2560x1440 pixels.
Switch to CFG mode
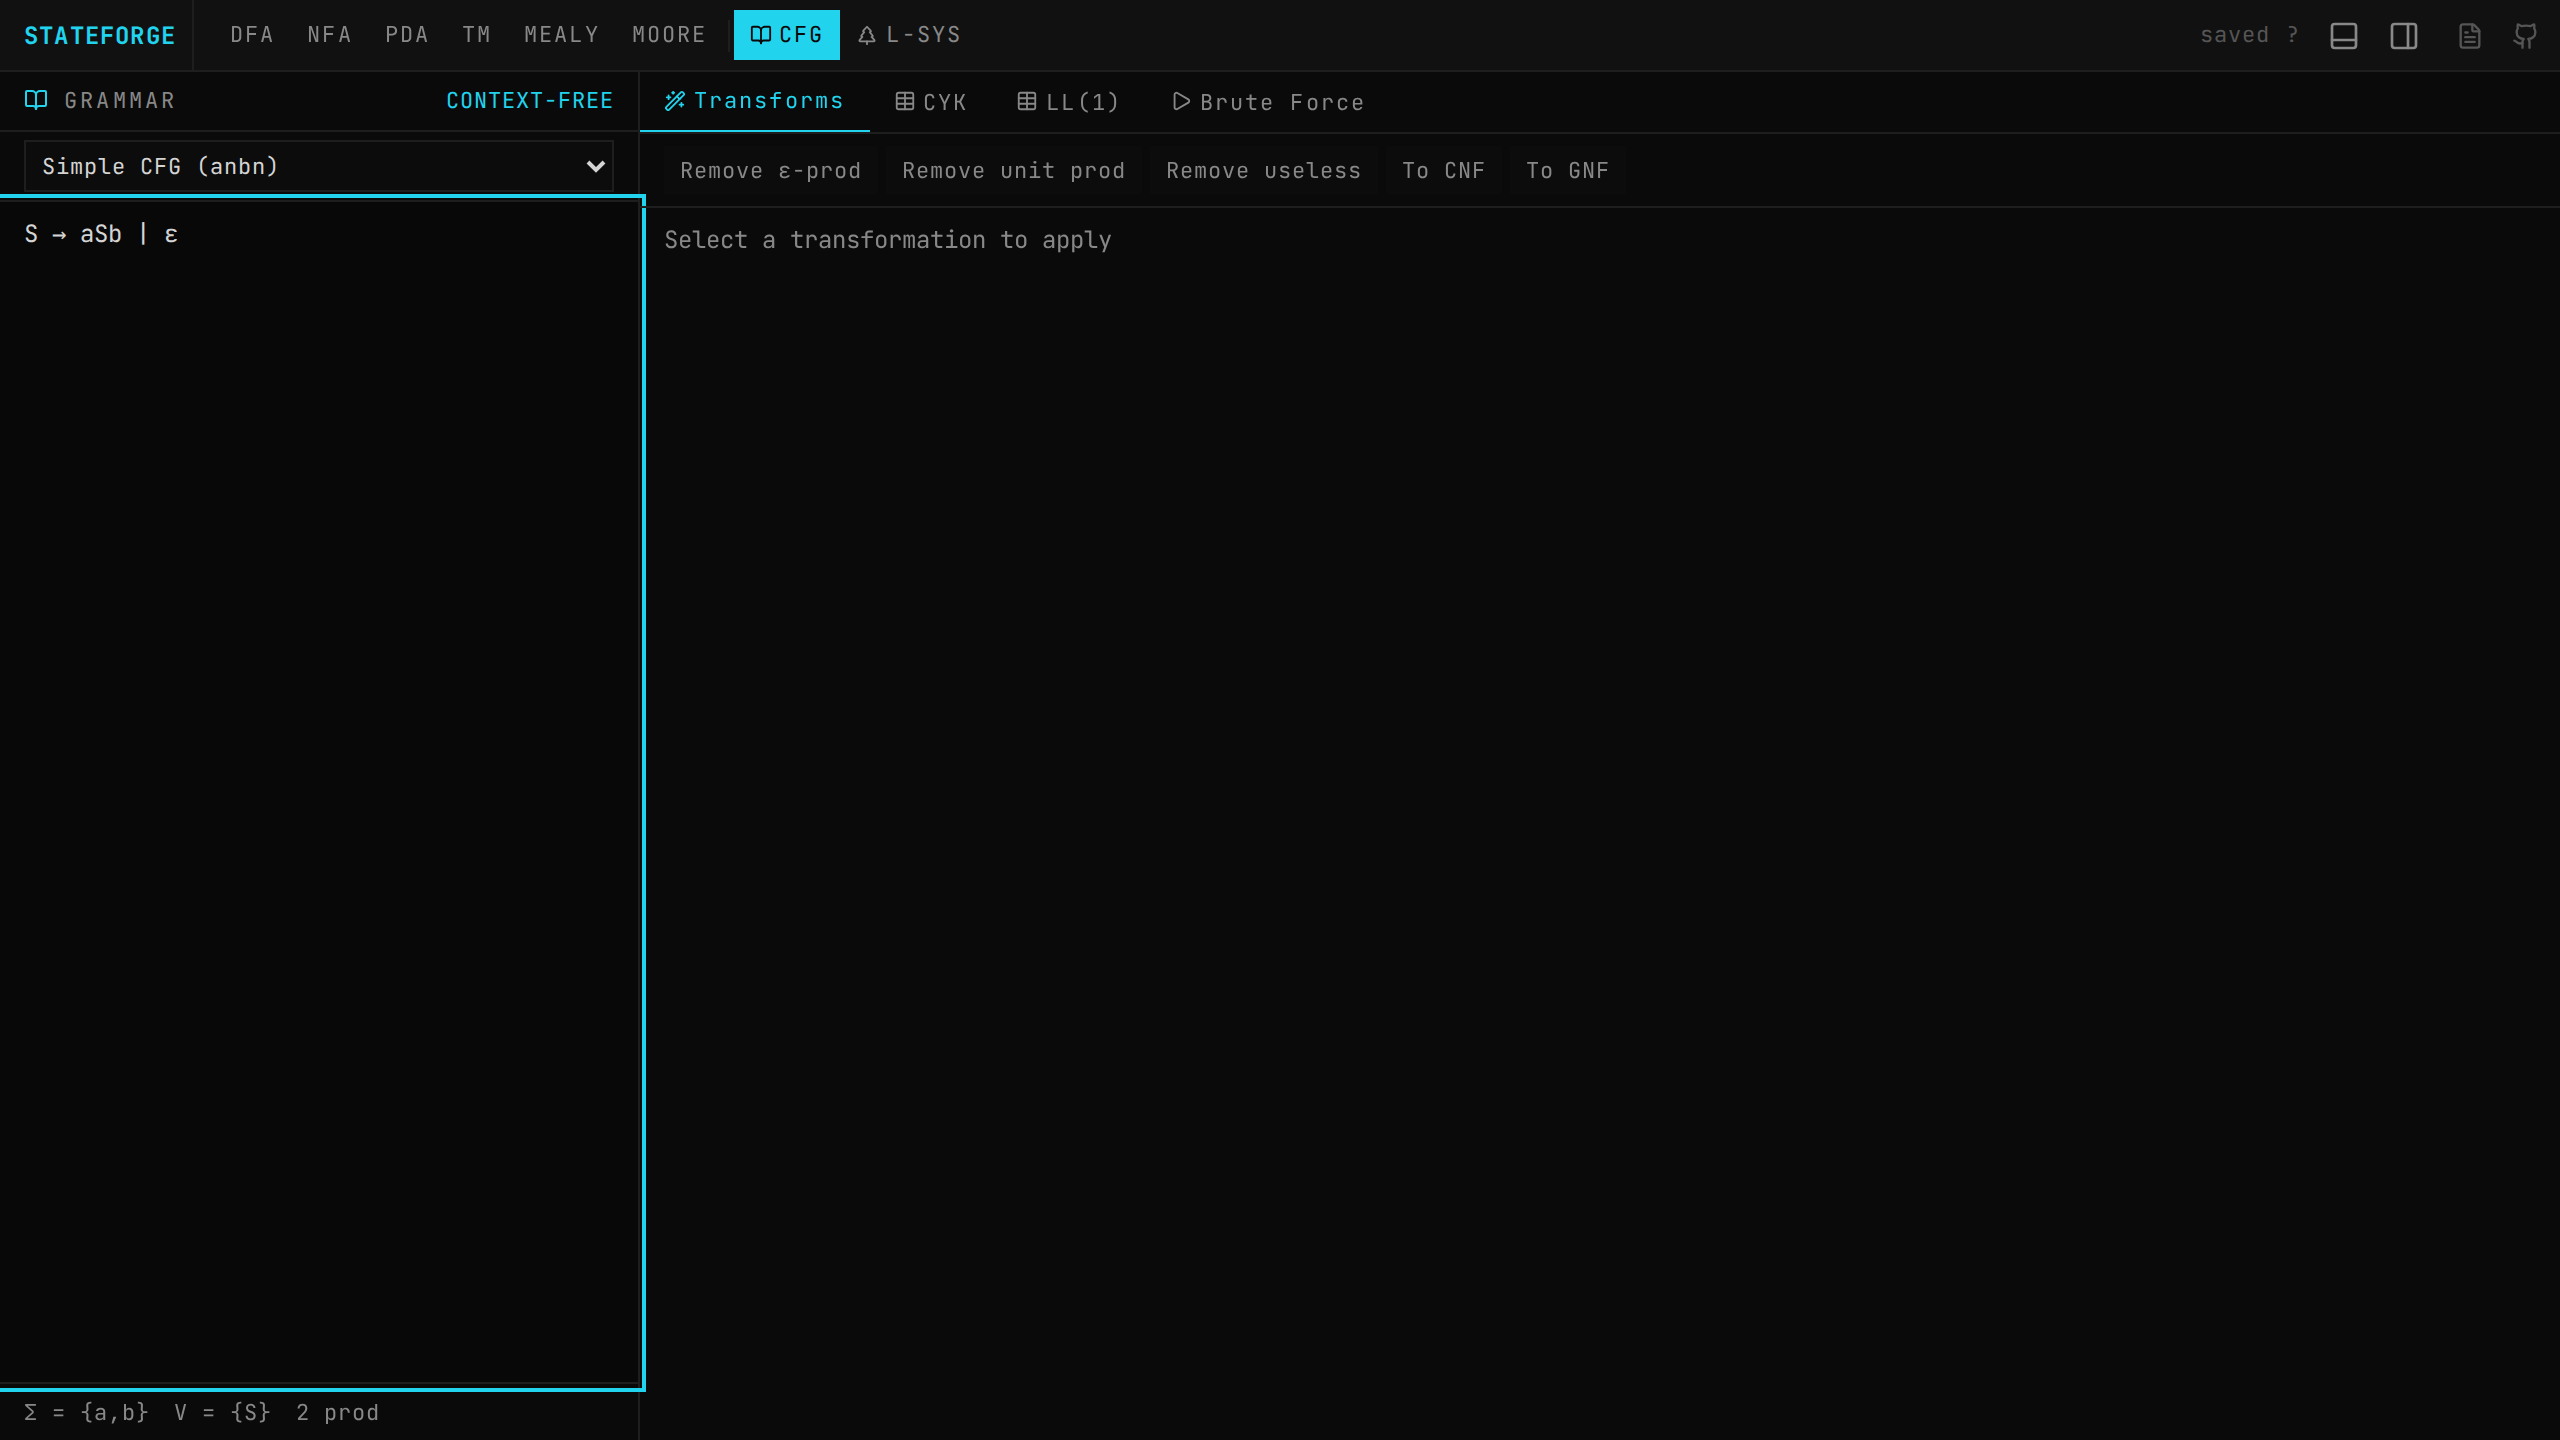tap(786, 34)
